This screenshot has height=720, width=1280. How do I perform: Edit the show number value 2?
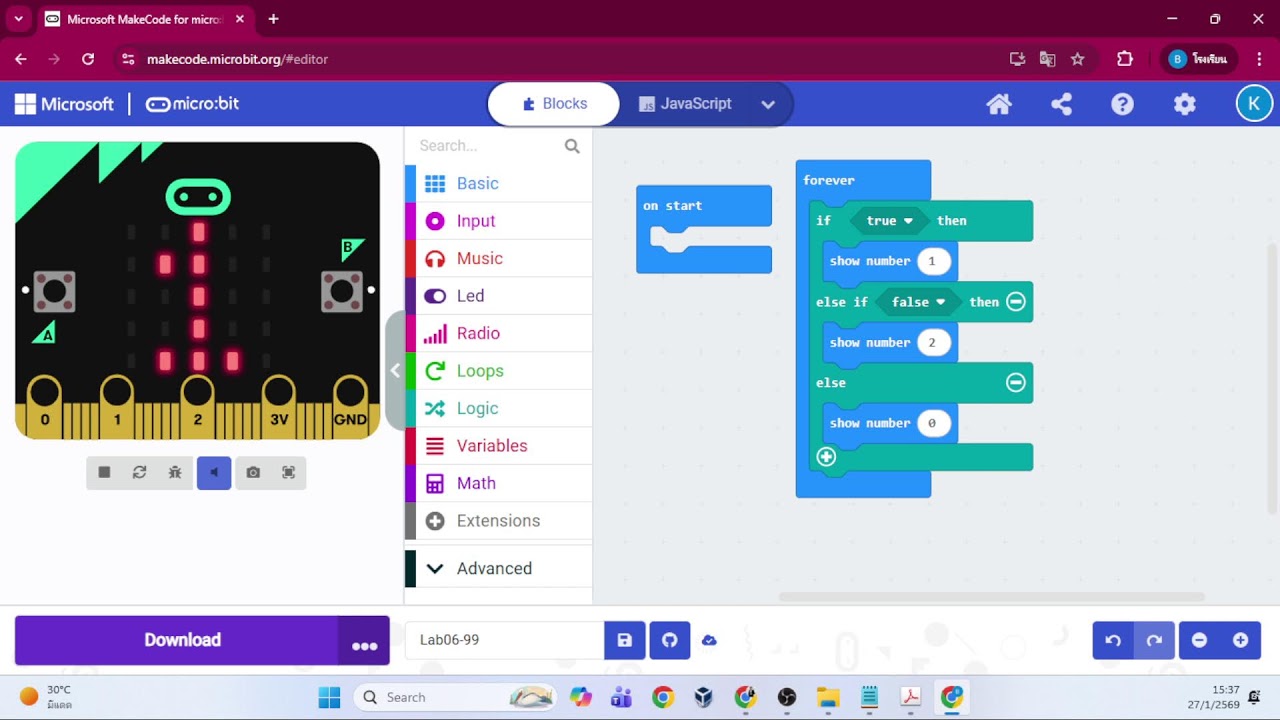pyautogui.click(x=932, y=342)
